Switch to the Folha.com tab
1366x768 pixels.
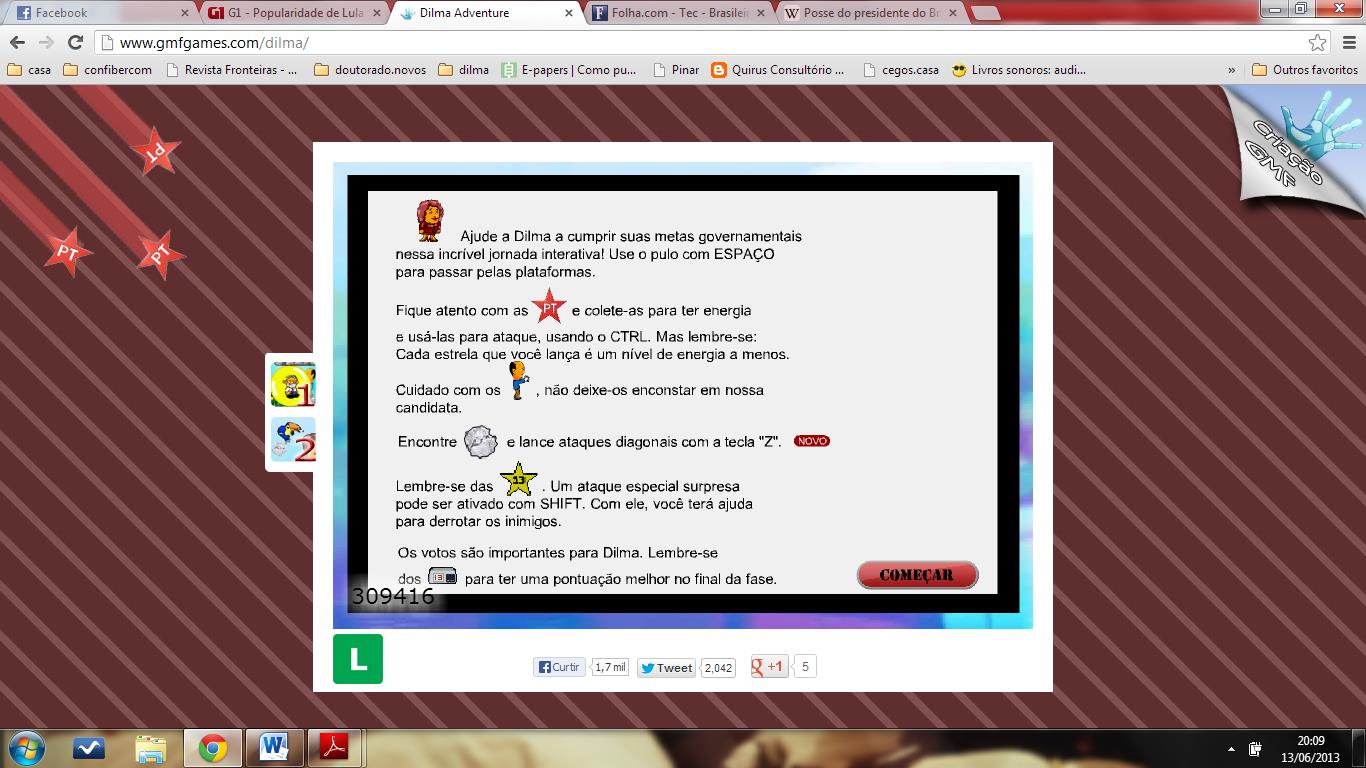click(678, 13)
